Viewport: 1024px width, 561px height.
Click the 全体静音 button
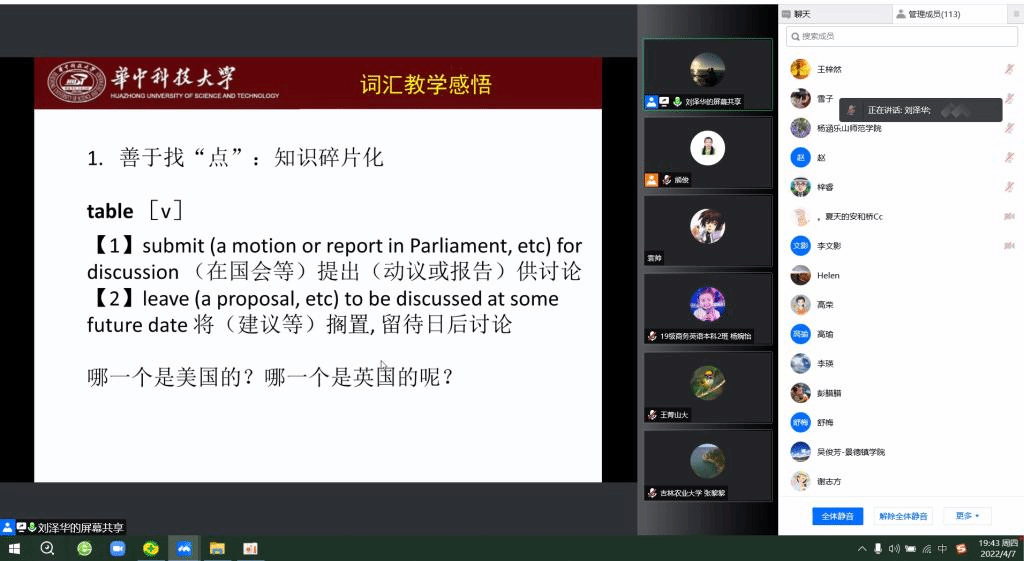[x=837, y=516]
